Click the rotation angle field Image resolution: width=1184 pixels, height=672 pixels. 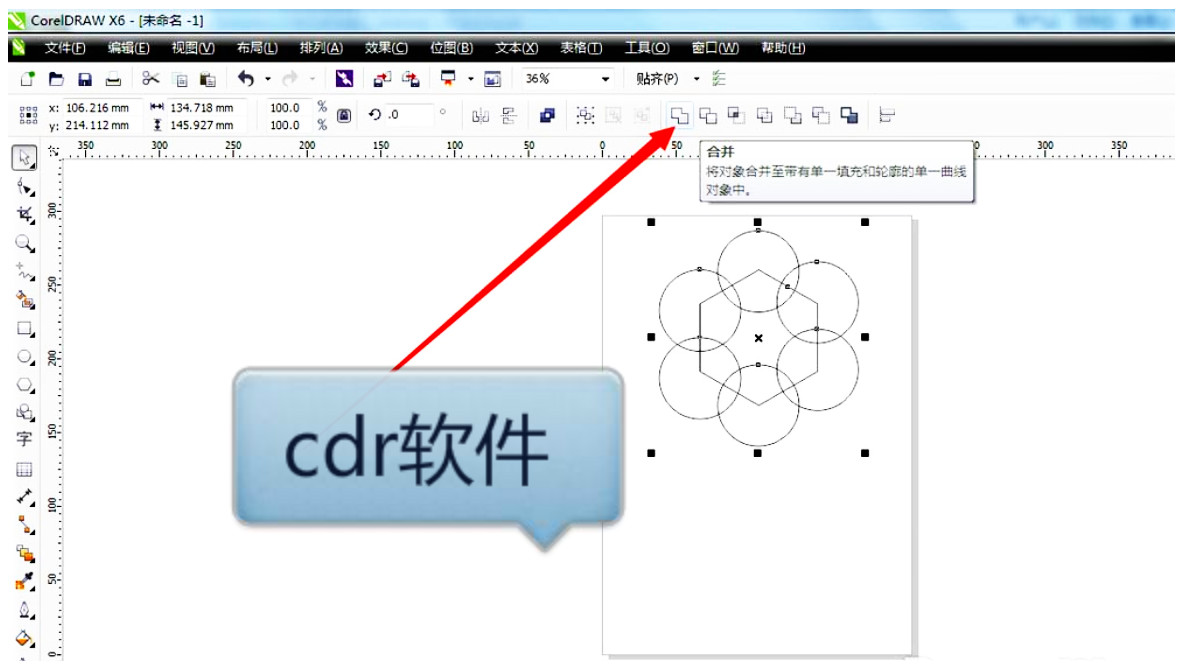coord(409,115)
